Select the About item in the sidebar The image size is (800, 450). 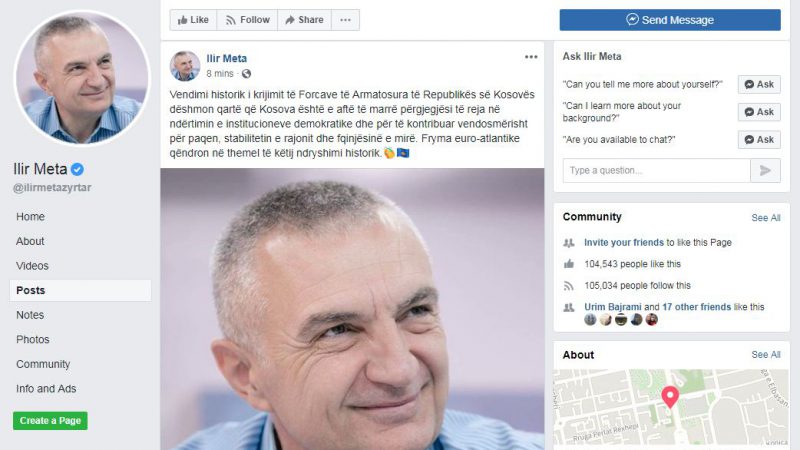click(x=30, y=241)
